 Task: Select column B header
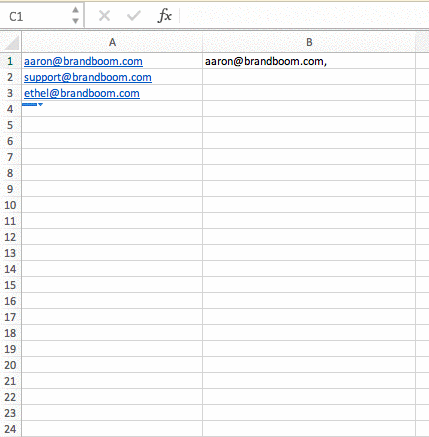tap(309, 42)
